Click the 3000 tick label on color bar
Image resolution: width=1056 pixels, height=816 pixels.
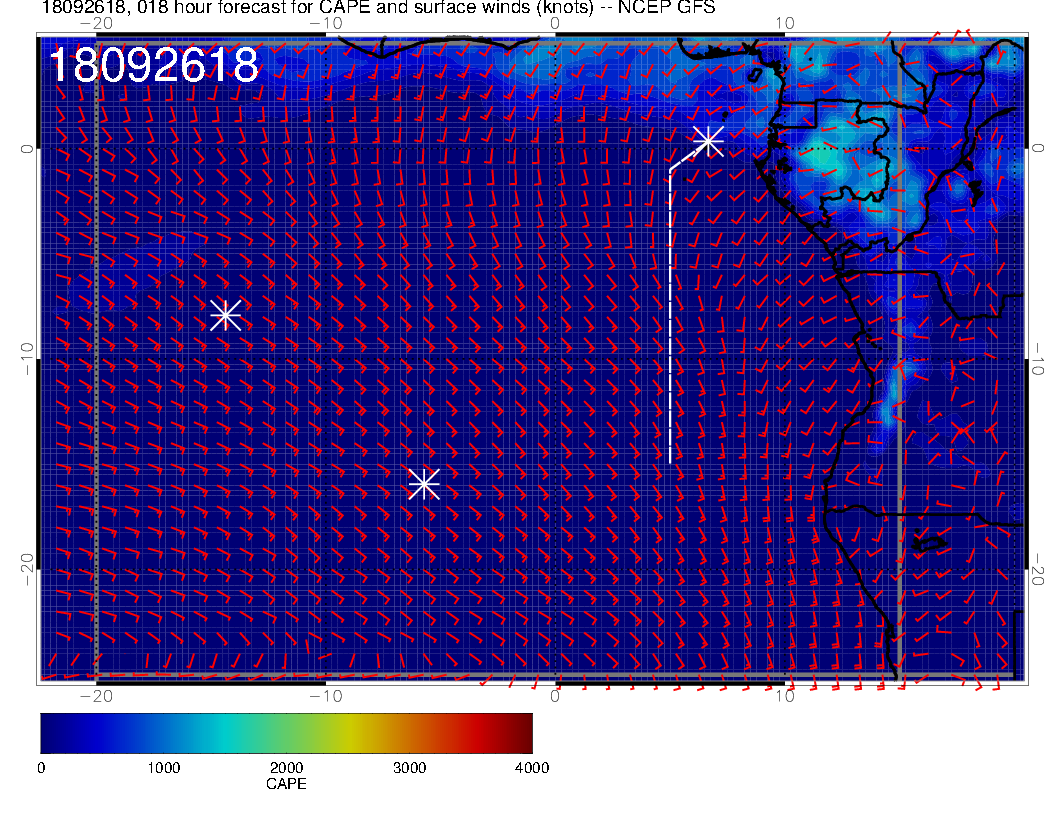409,768
